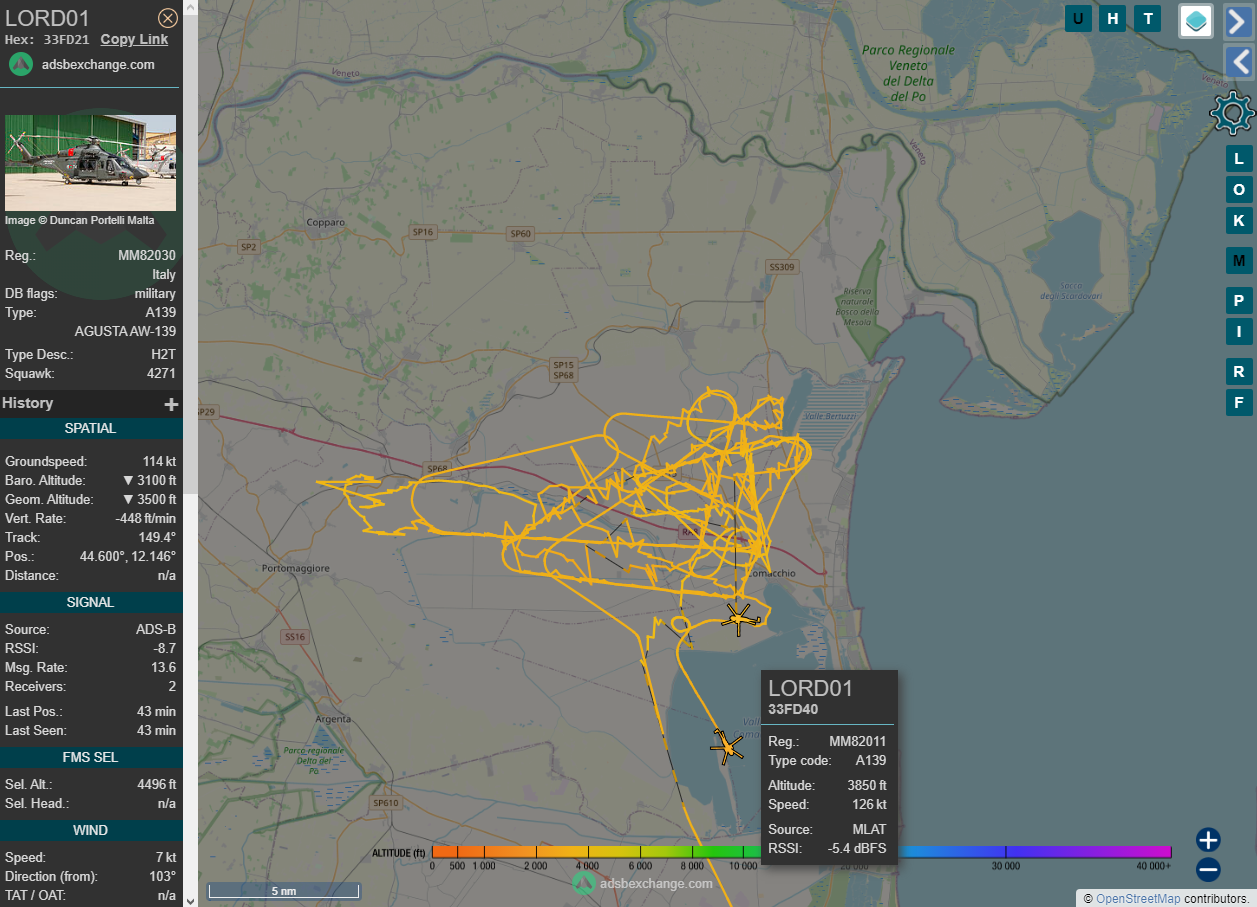Click the Copy Link link

coord(134,39)
